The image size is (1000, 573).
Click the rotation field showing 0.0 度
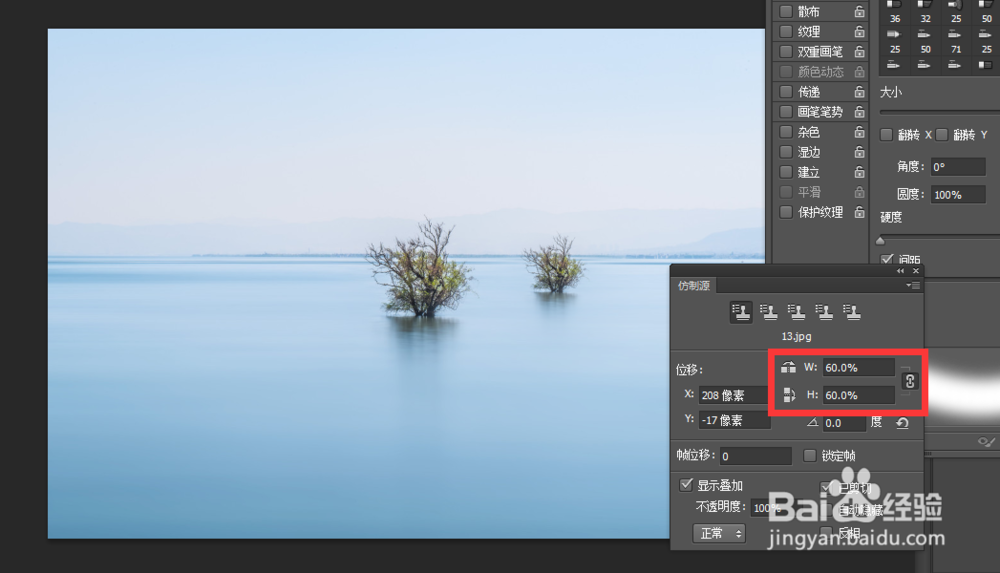(844, 422)
